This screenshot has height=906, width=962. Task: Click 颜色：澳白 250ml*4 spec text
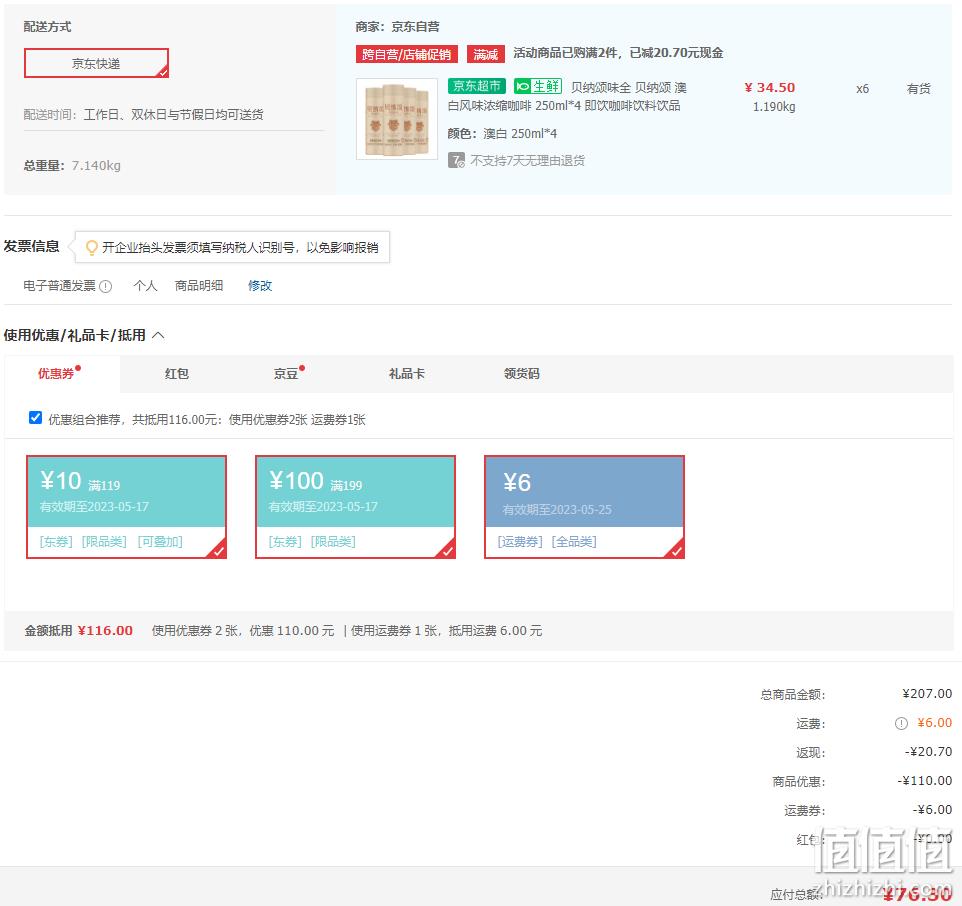(502, 134)
